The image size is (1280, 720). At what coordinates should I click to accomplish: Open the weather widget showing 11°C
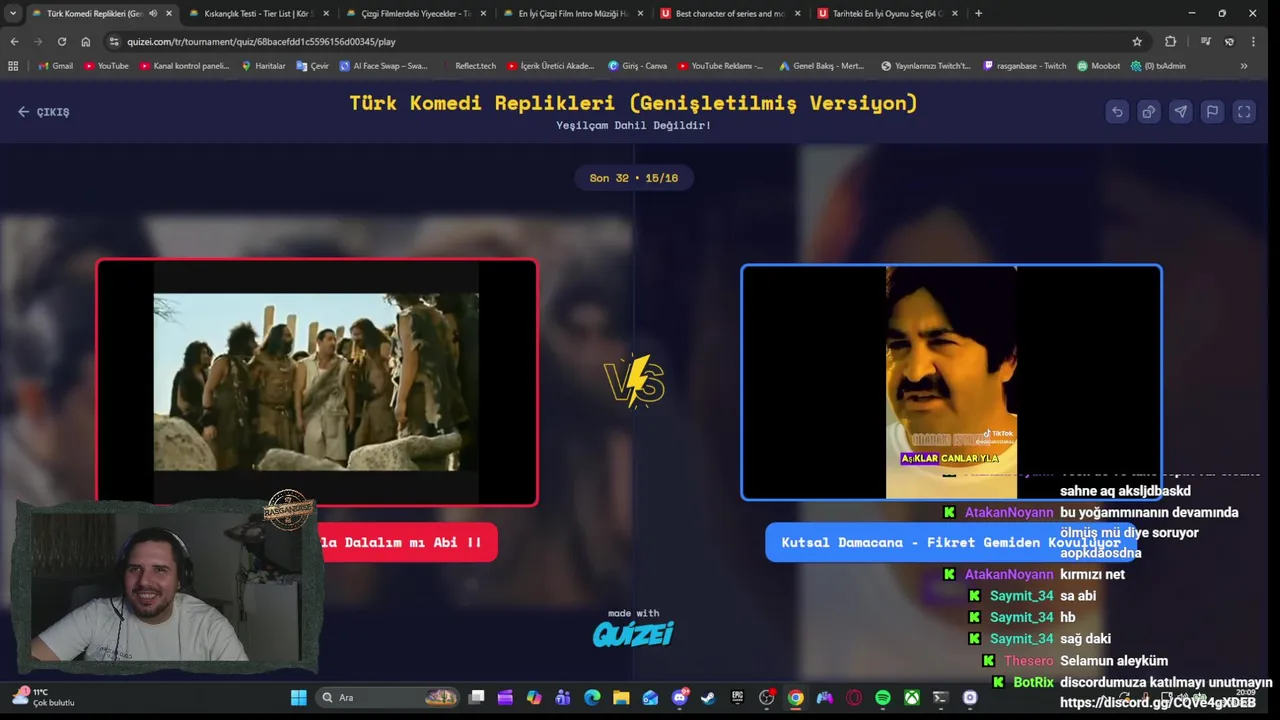[x=42, y=697]
